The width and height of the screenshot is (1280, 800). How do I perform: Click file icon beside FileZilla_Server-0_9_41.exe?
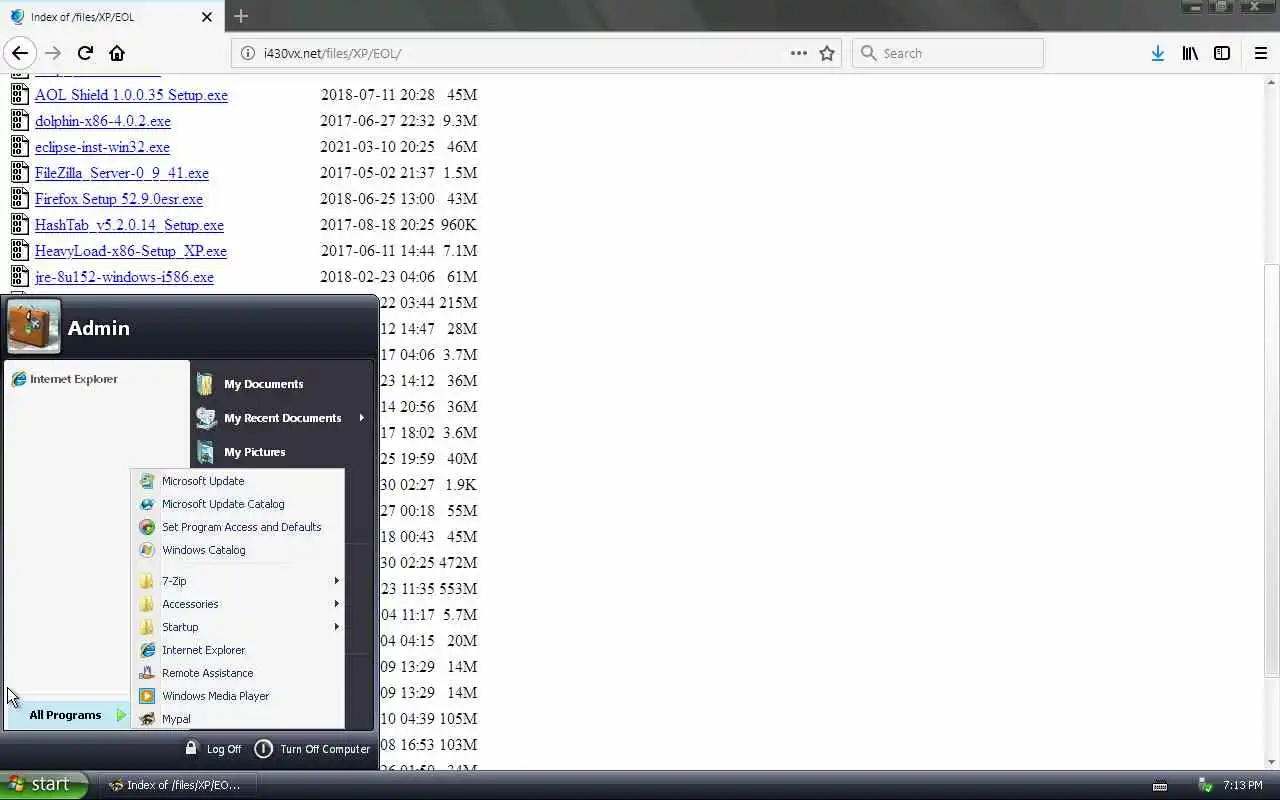tap(19, 172)
